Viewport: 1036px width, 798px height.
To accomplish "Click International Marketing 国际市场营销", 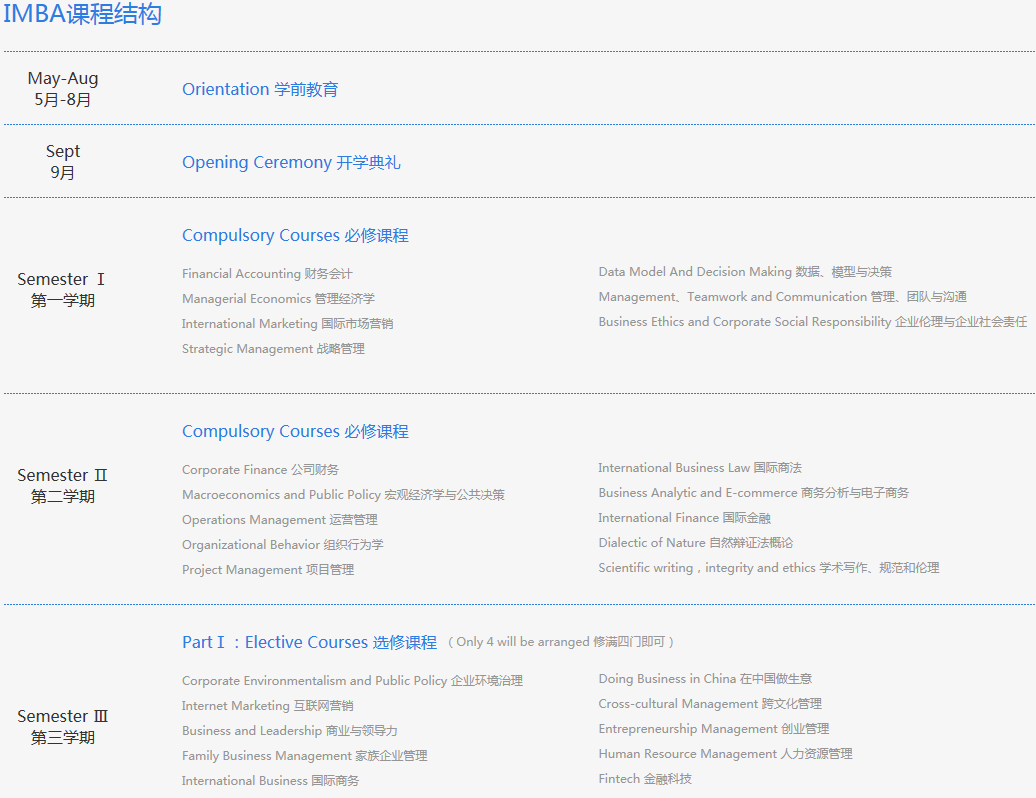I will [x=270, y=323].
